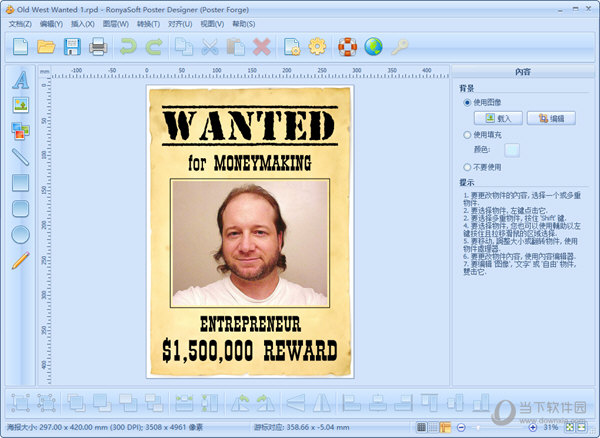
Task: Toggle the dark grid display icon
Action: 421,427
